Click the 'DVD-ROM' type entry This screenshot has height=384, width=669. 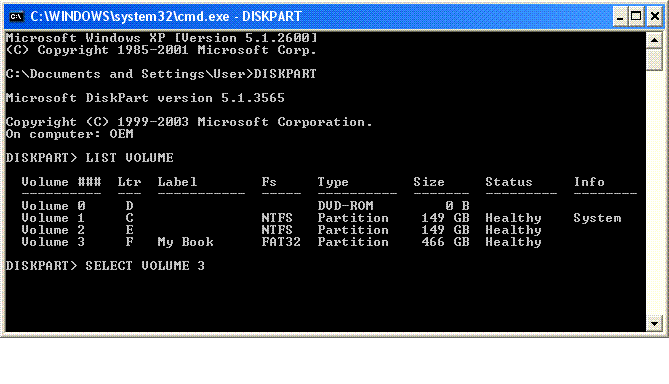[x=346, y=206]
